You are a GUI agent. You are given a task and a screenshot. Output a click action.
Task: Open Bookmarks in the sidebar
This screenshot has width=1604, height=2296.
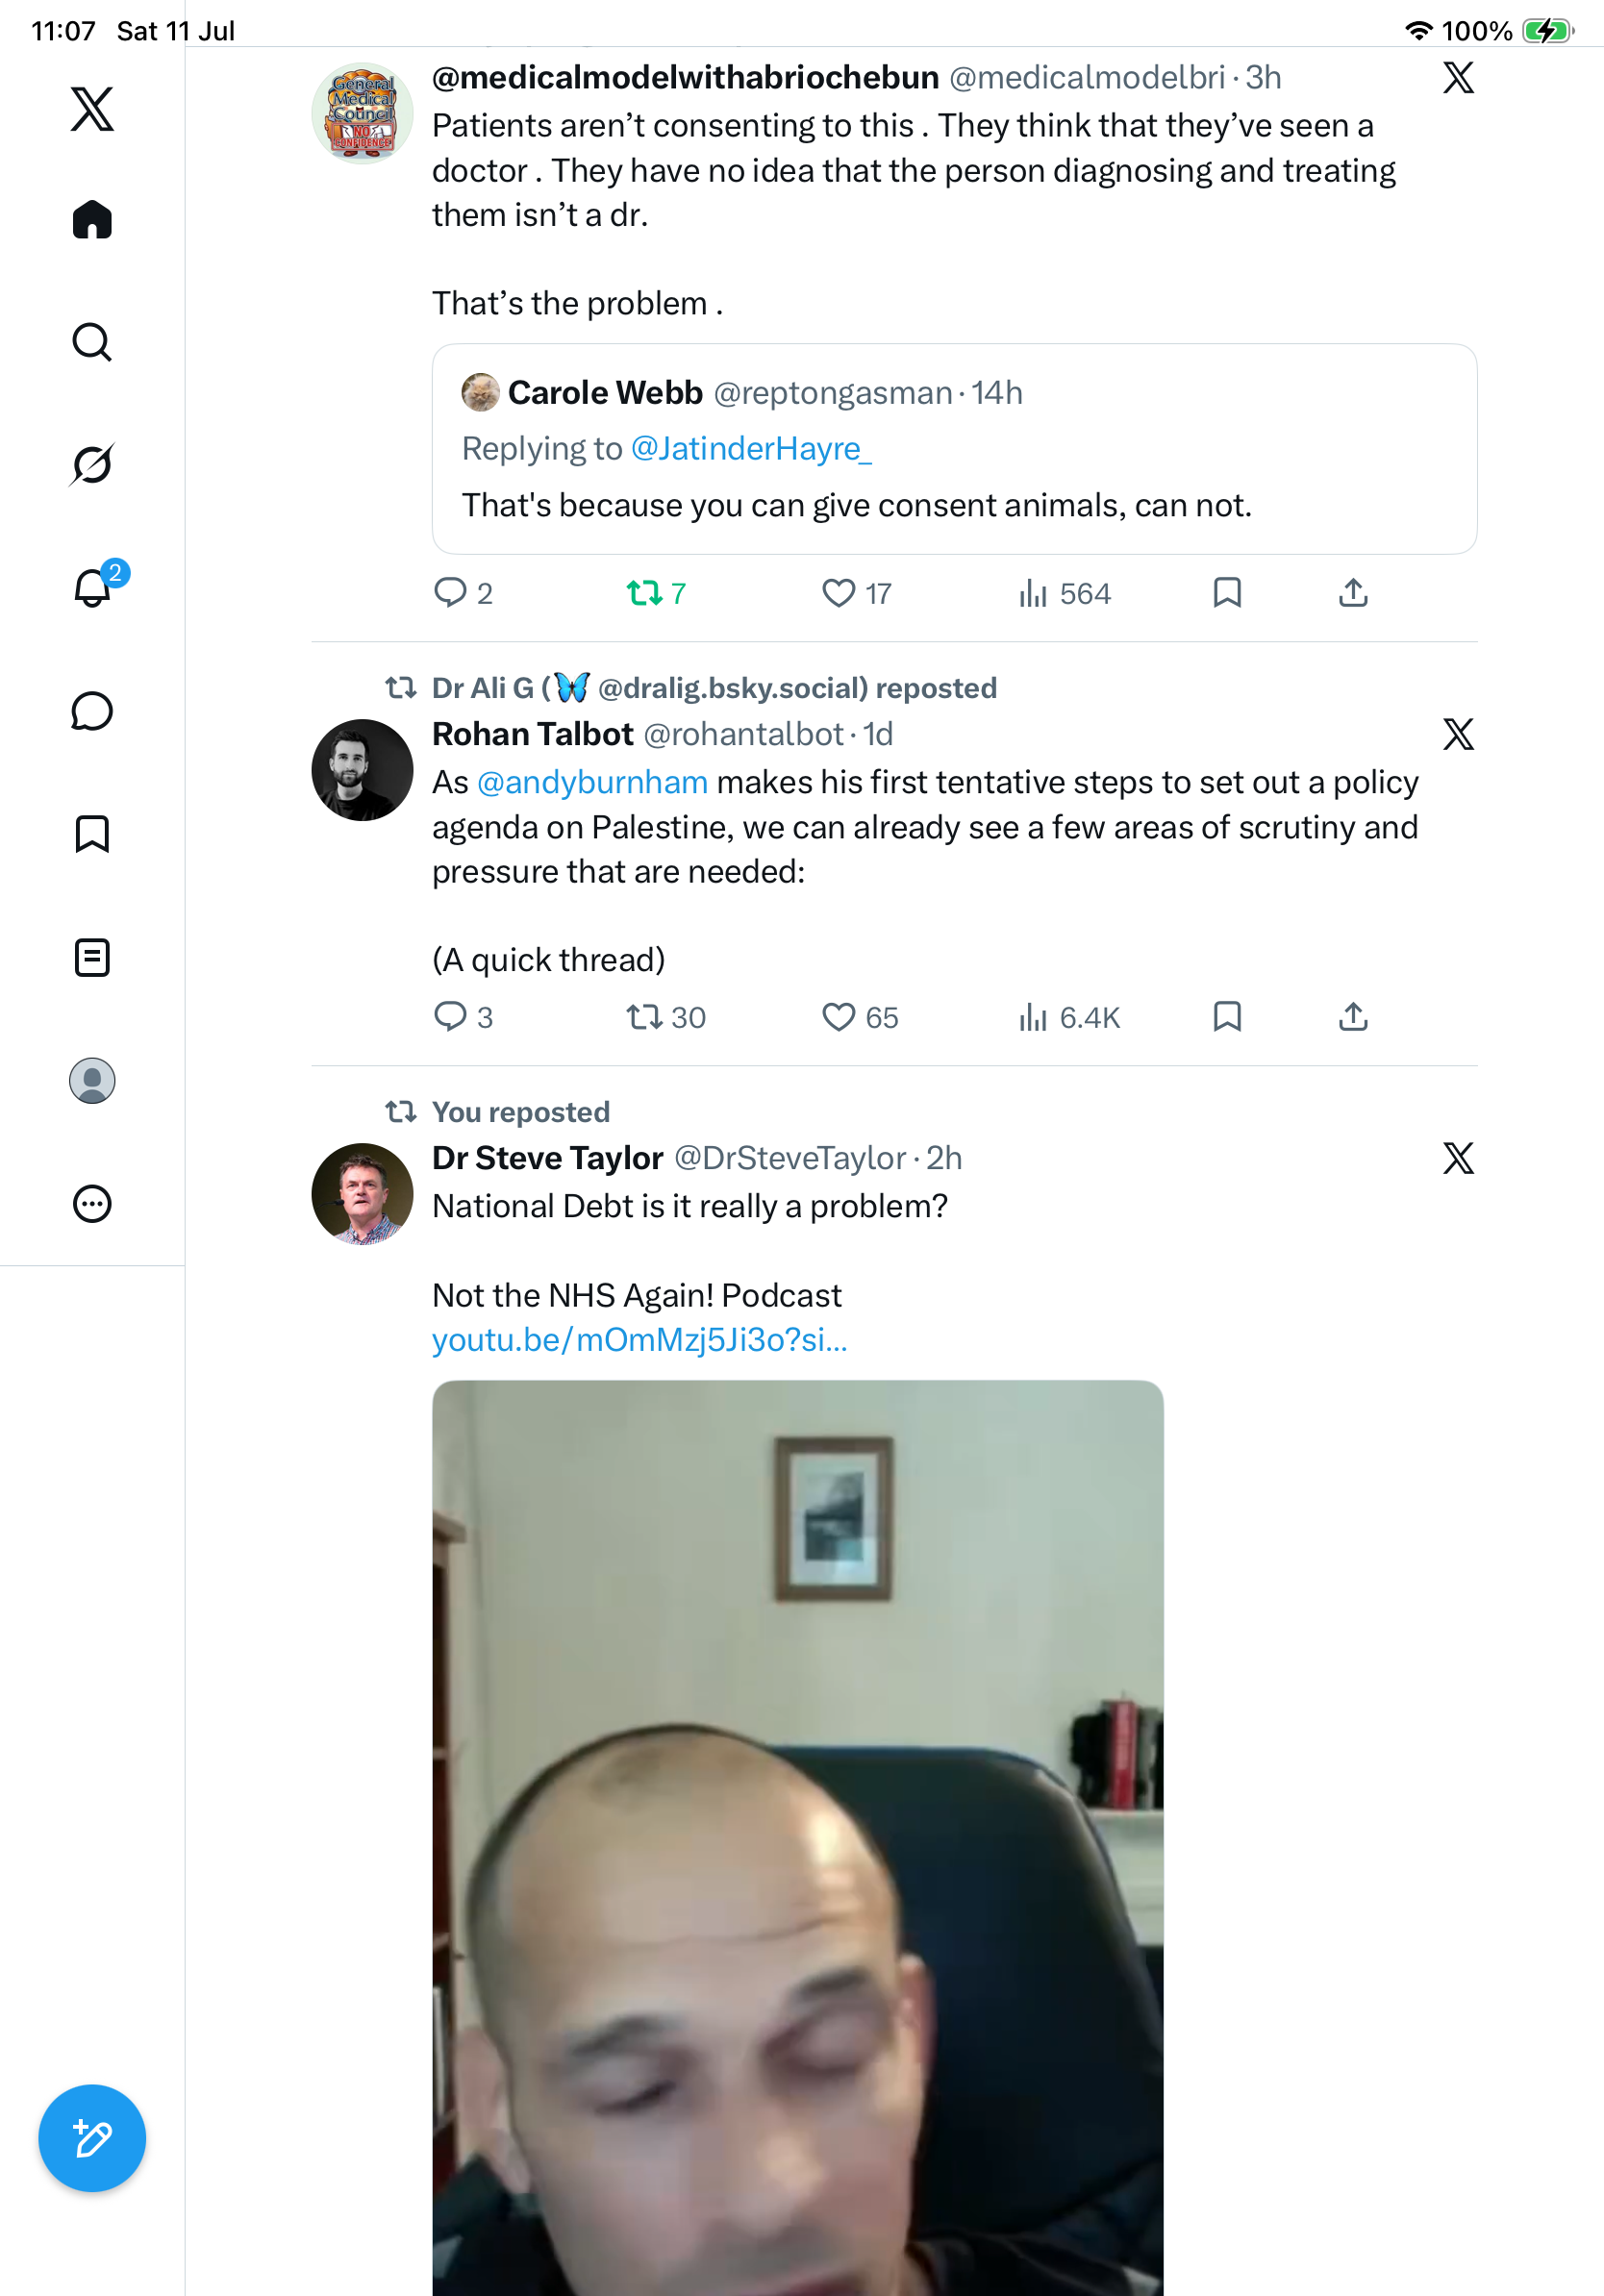point(92,834)
